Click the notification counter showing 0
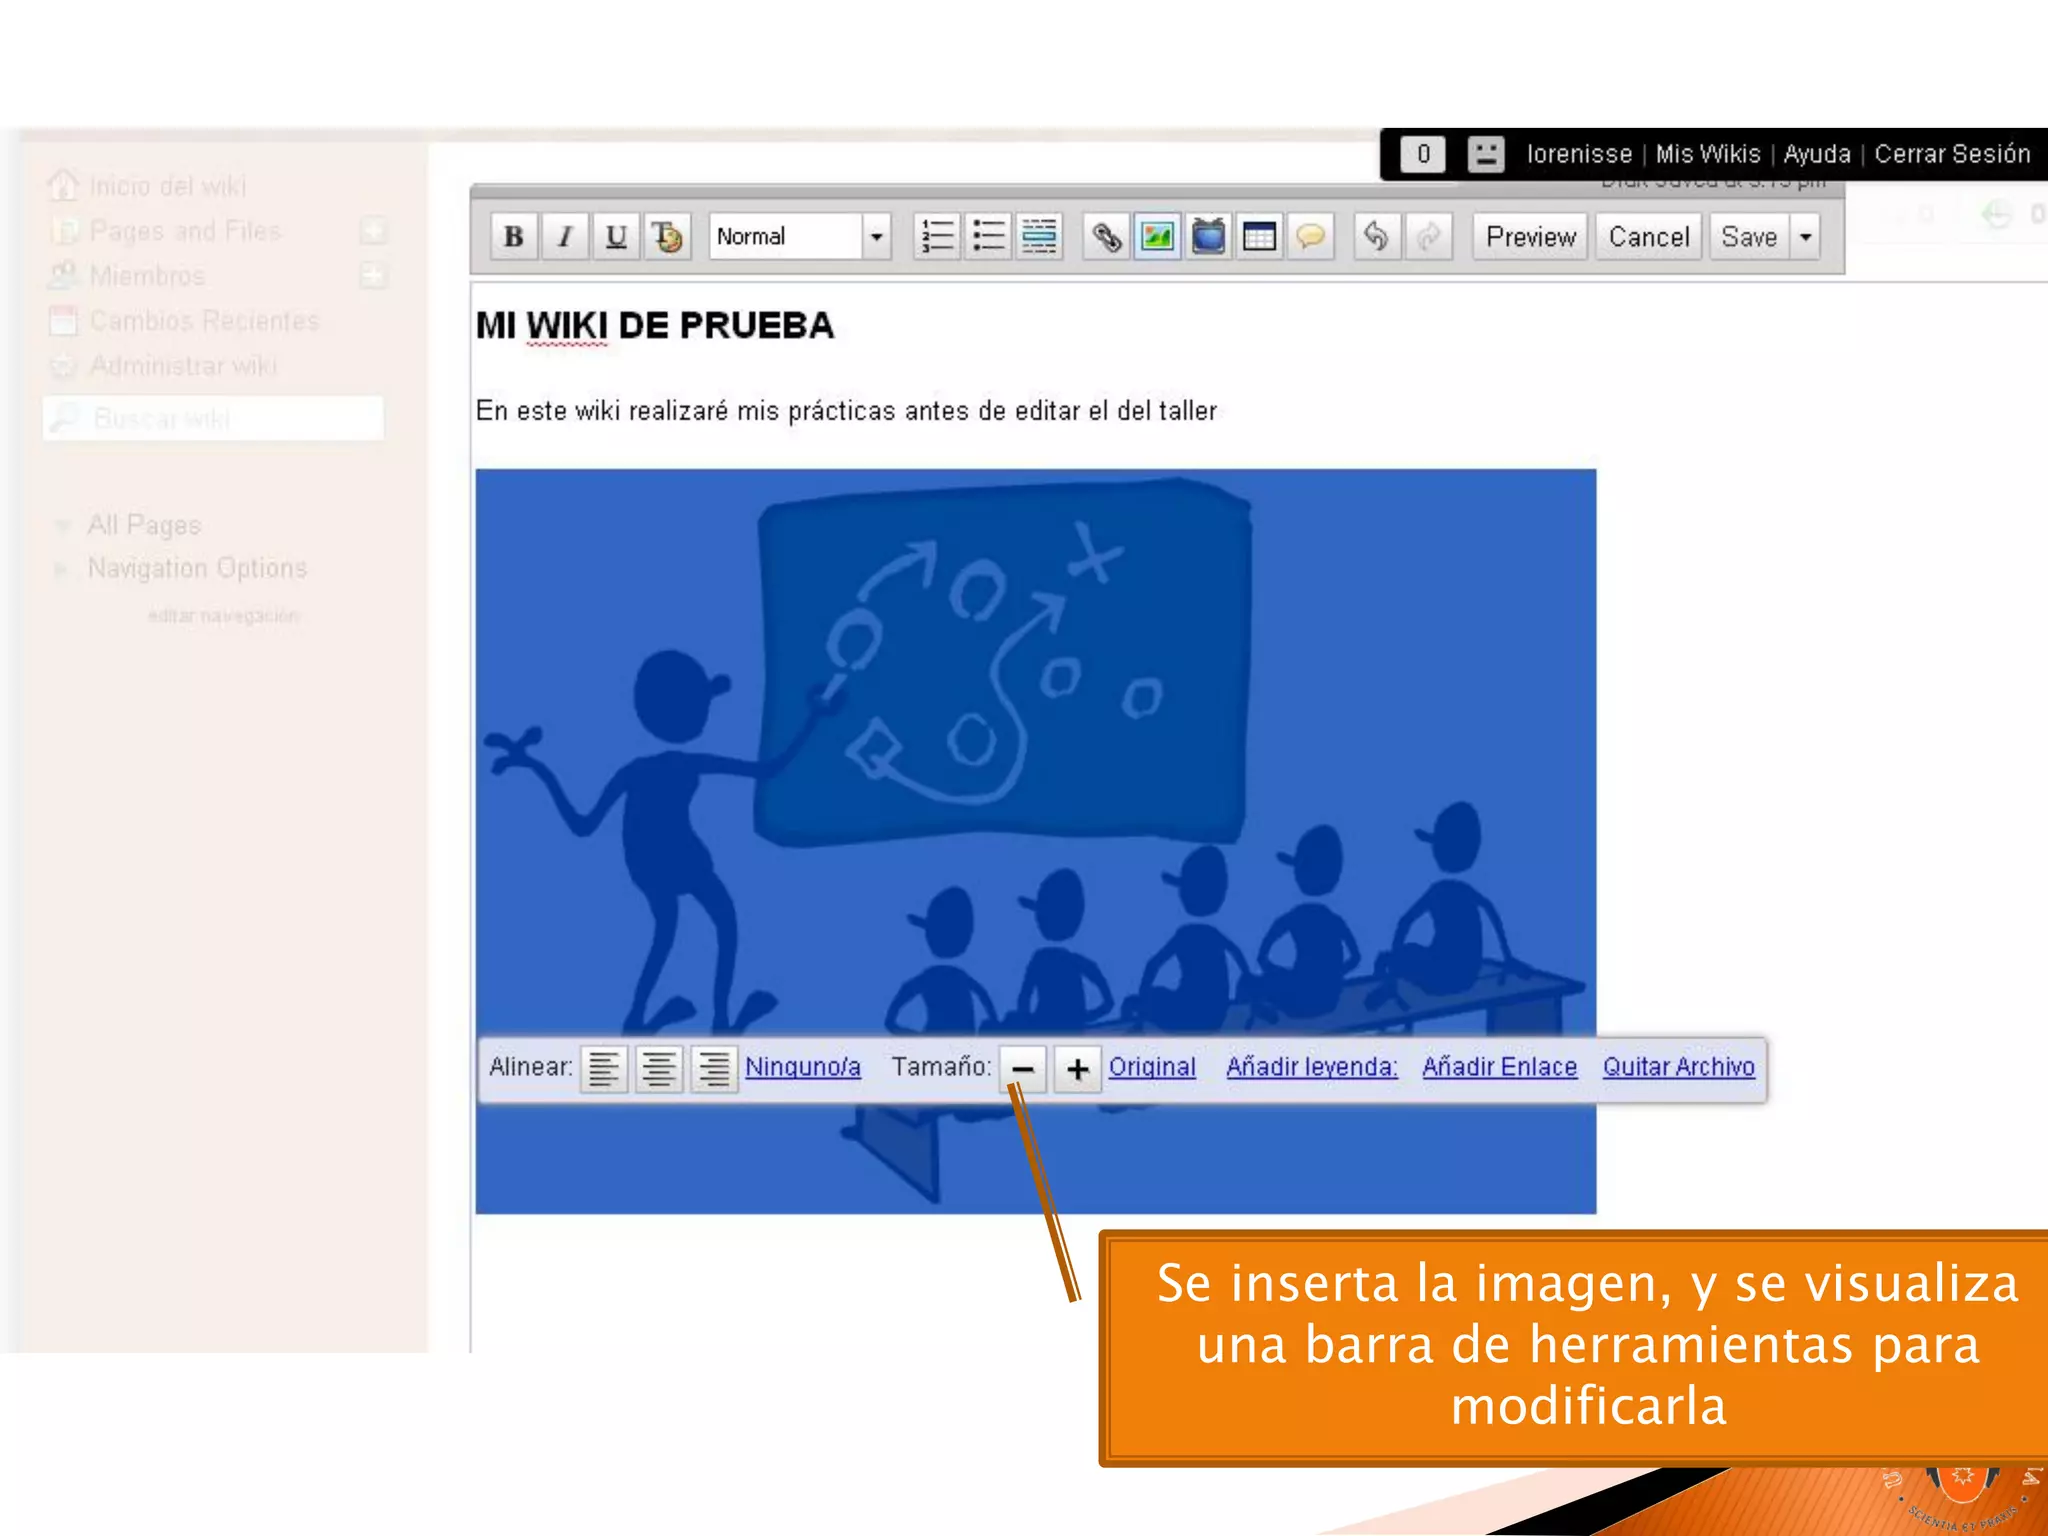2048x1536 pixels. point(1422,154)
